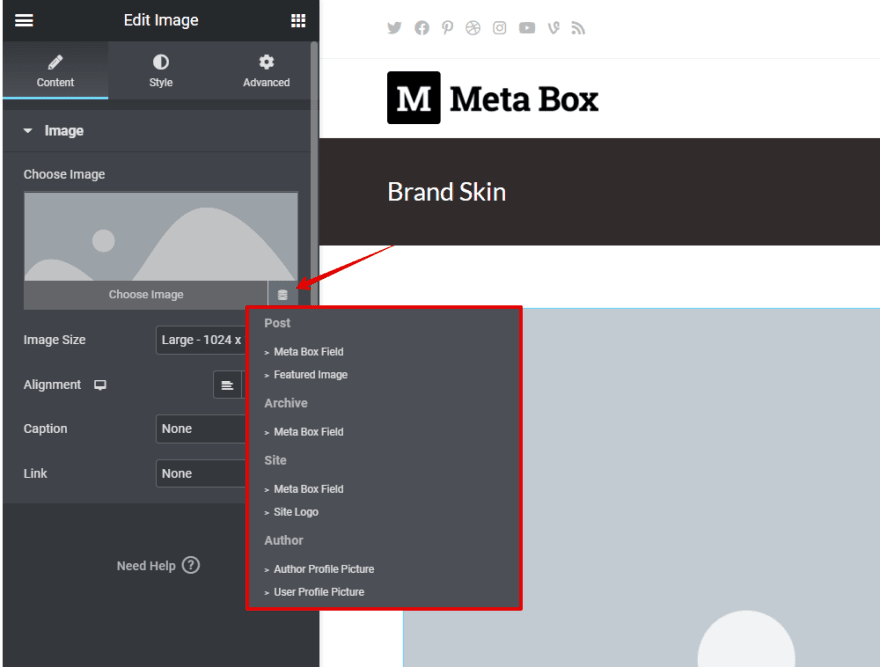Click the image placeholder widget in preview
The image size is (880, 667).
point(641,487)
